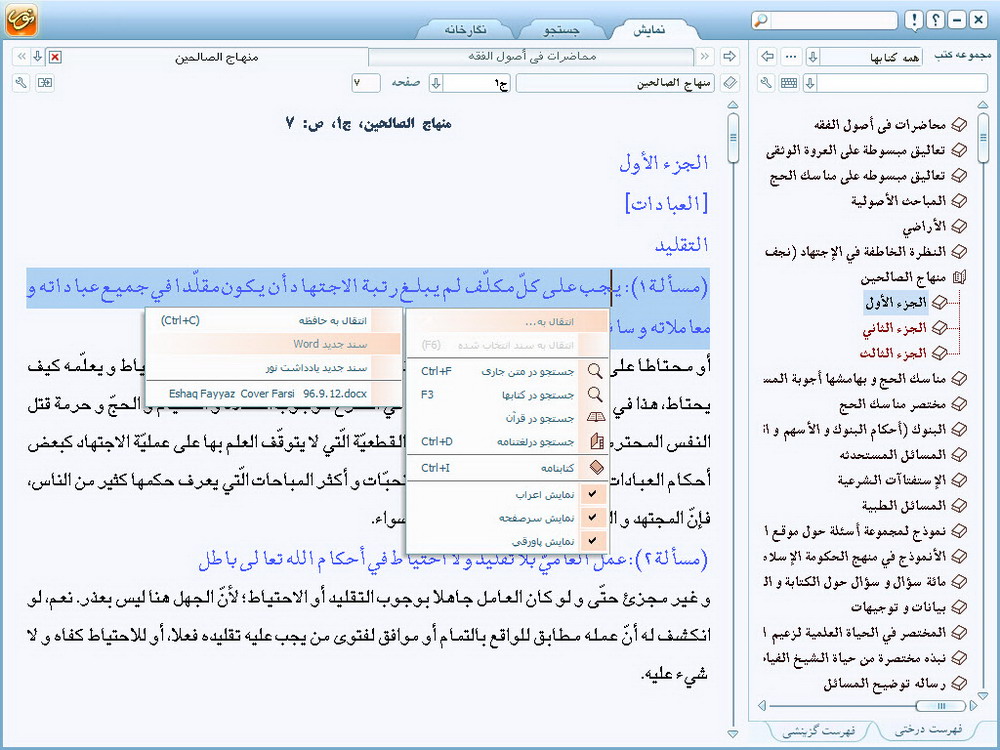Image resolution: width=1000 pixels, height=750 pixels.
Task: Switch to the فهرست درختی bottom tab
Action: tap(929, 729)
